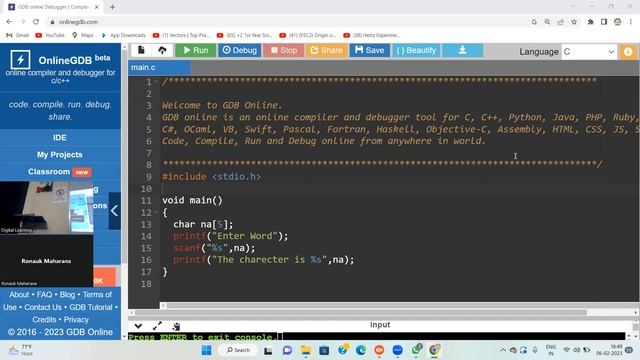The height and width of the screenshot is (360, 640).
Task: Open the browser Extensions puzzle icon
Action: point(591,22)
